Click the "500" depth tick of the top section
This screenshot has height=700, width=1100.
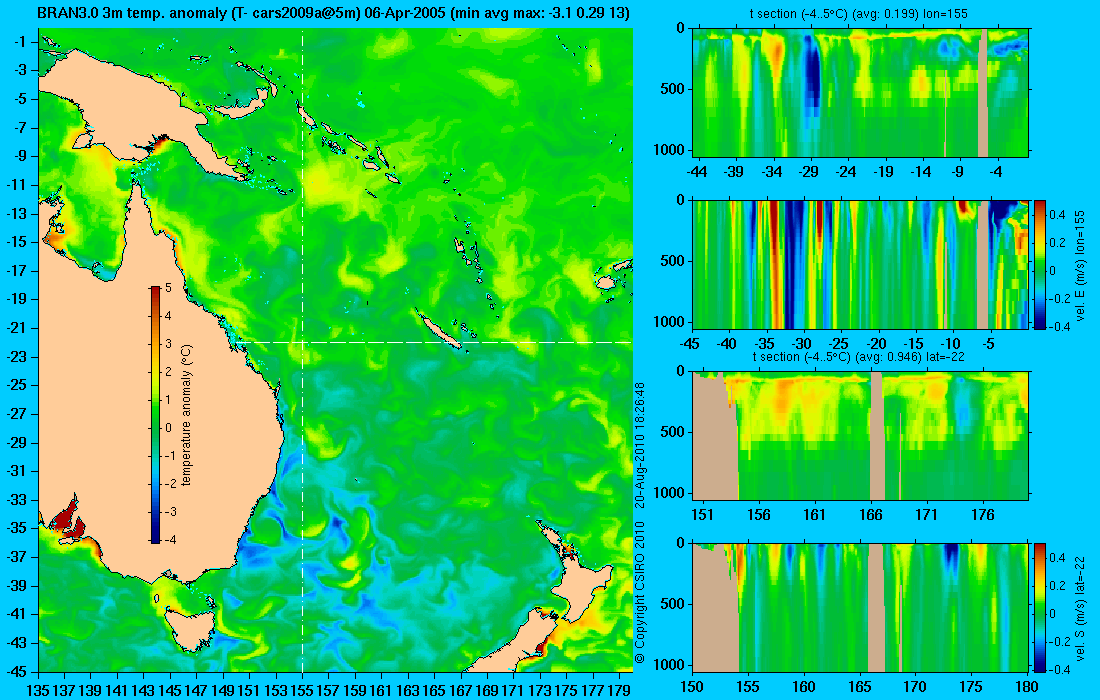[x=673, y=89]
